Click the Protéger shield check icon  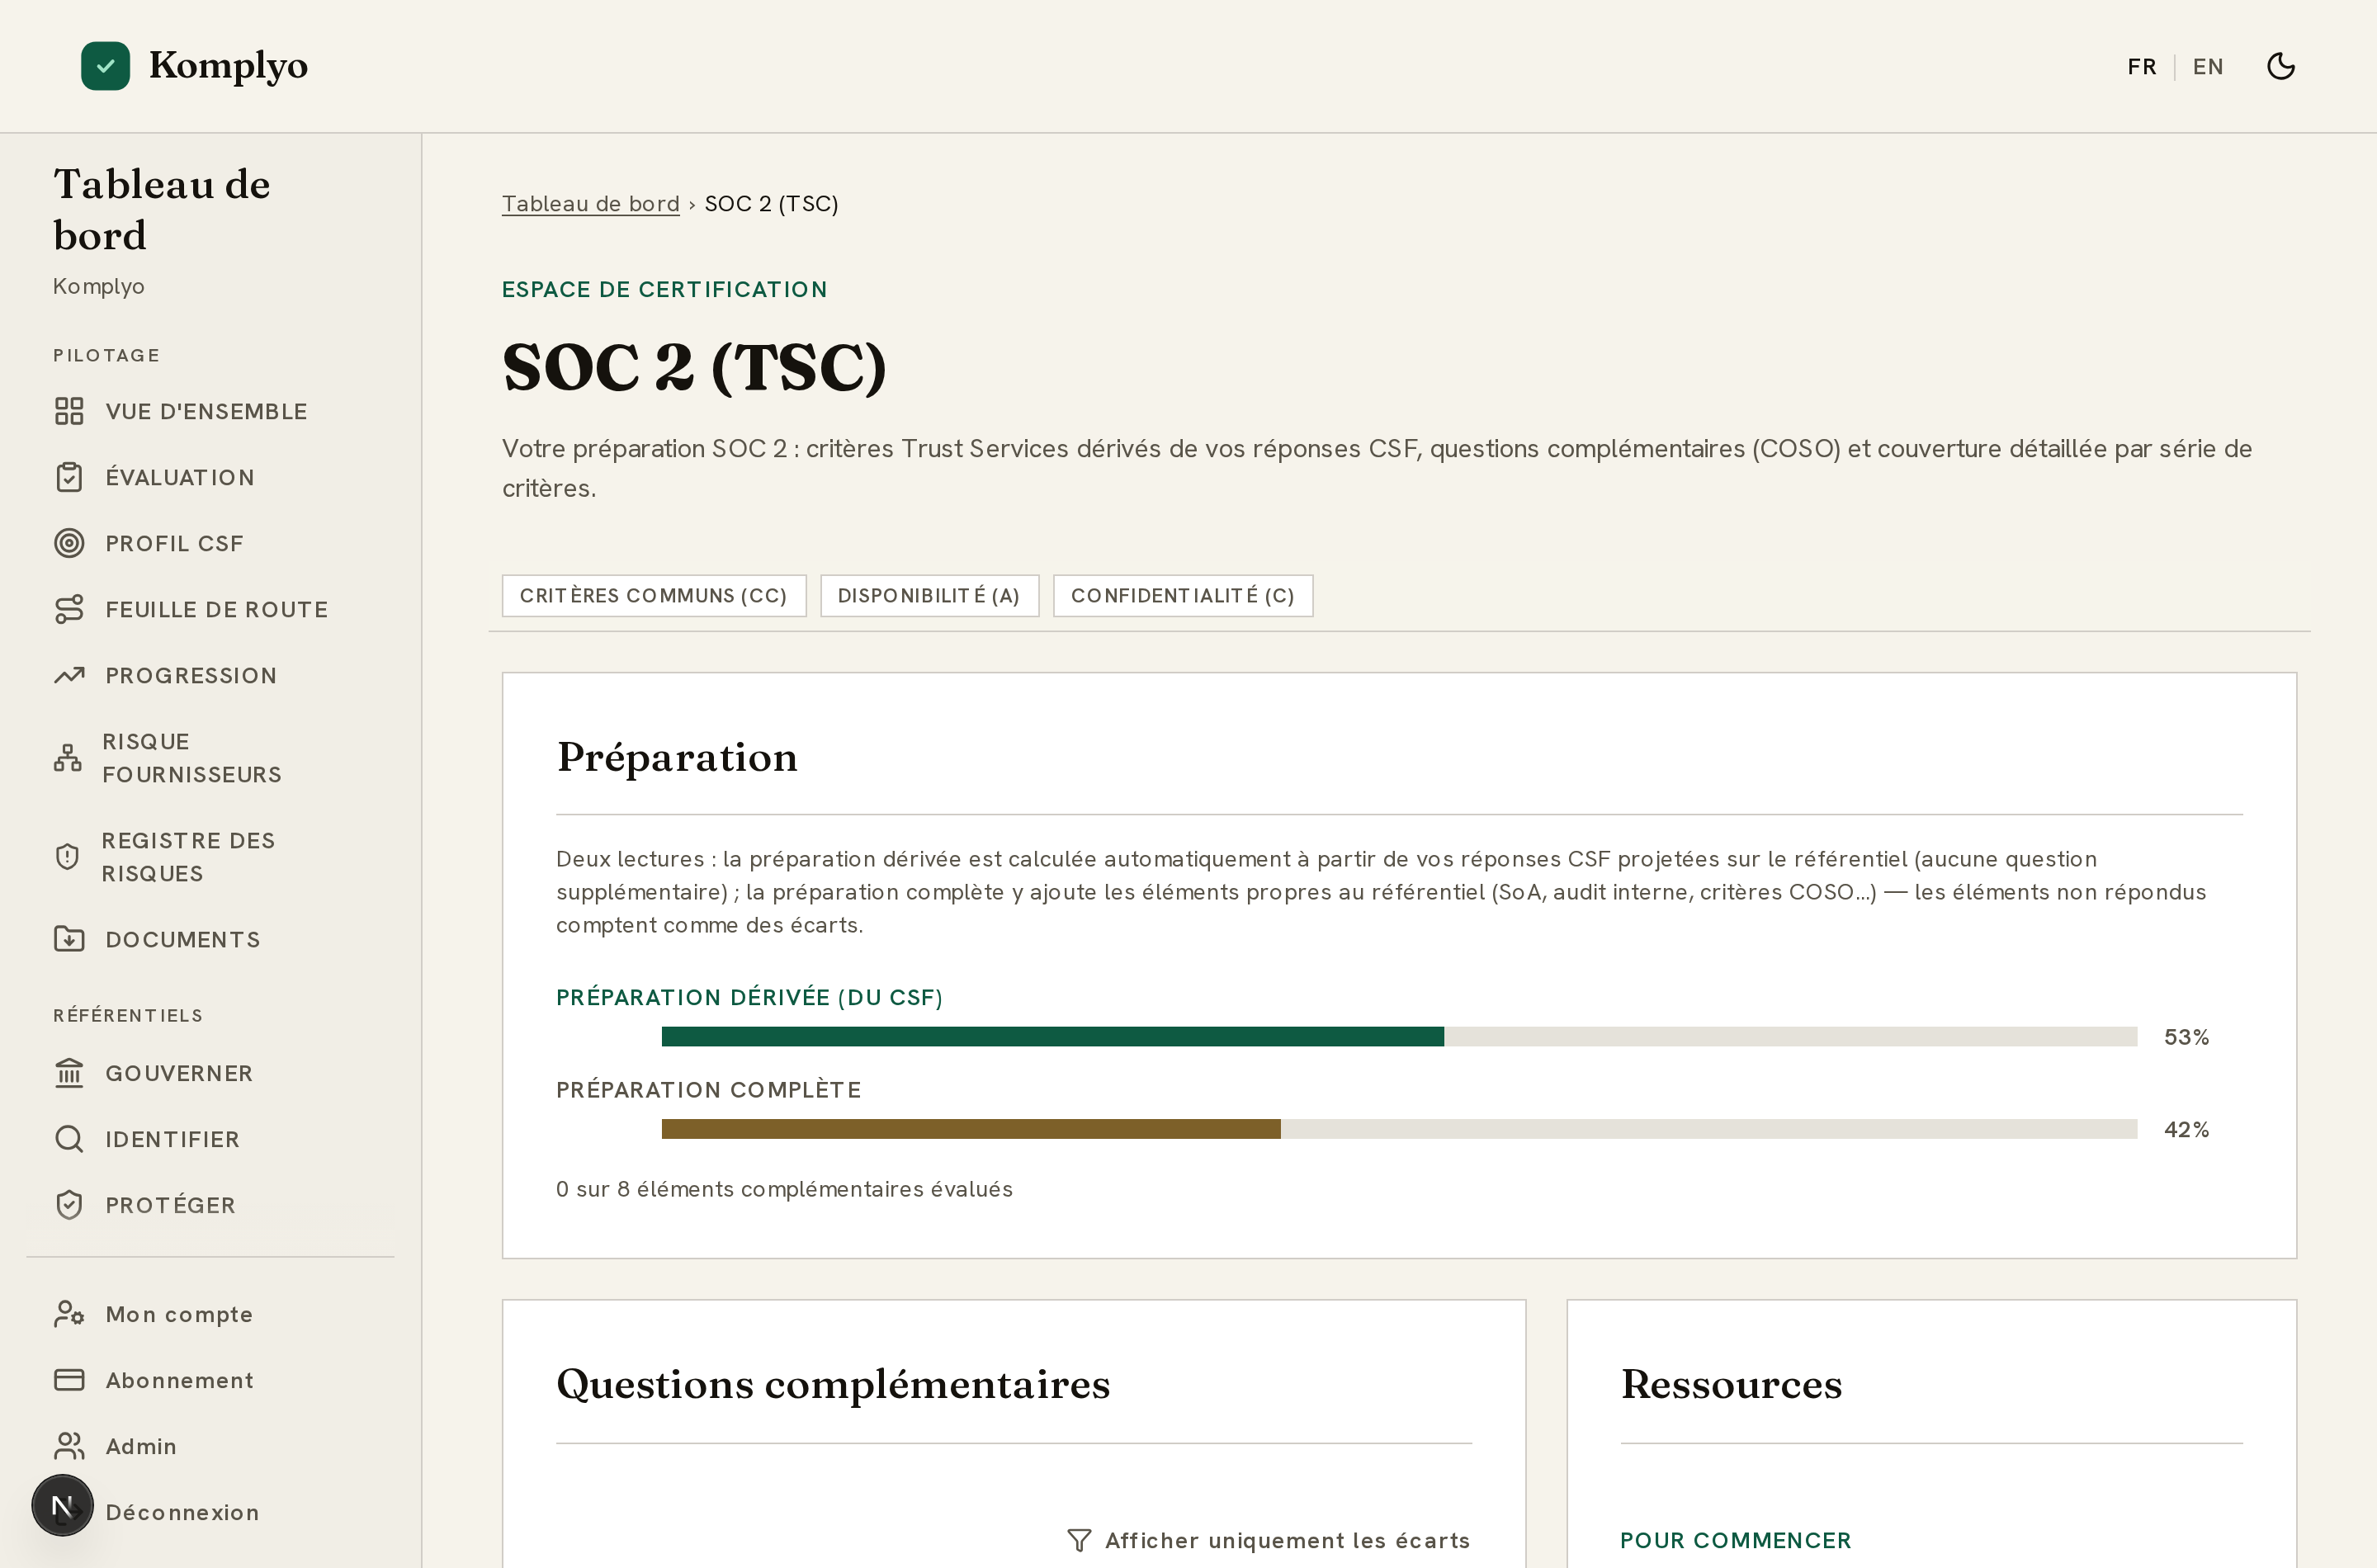(x=69, y=1205)
